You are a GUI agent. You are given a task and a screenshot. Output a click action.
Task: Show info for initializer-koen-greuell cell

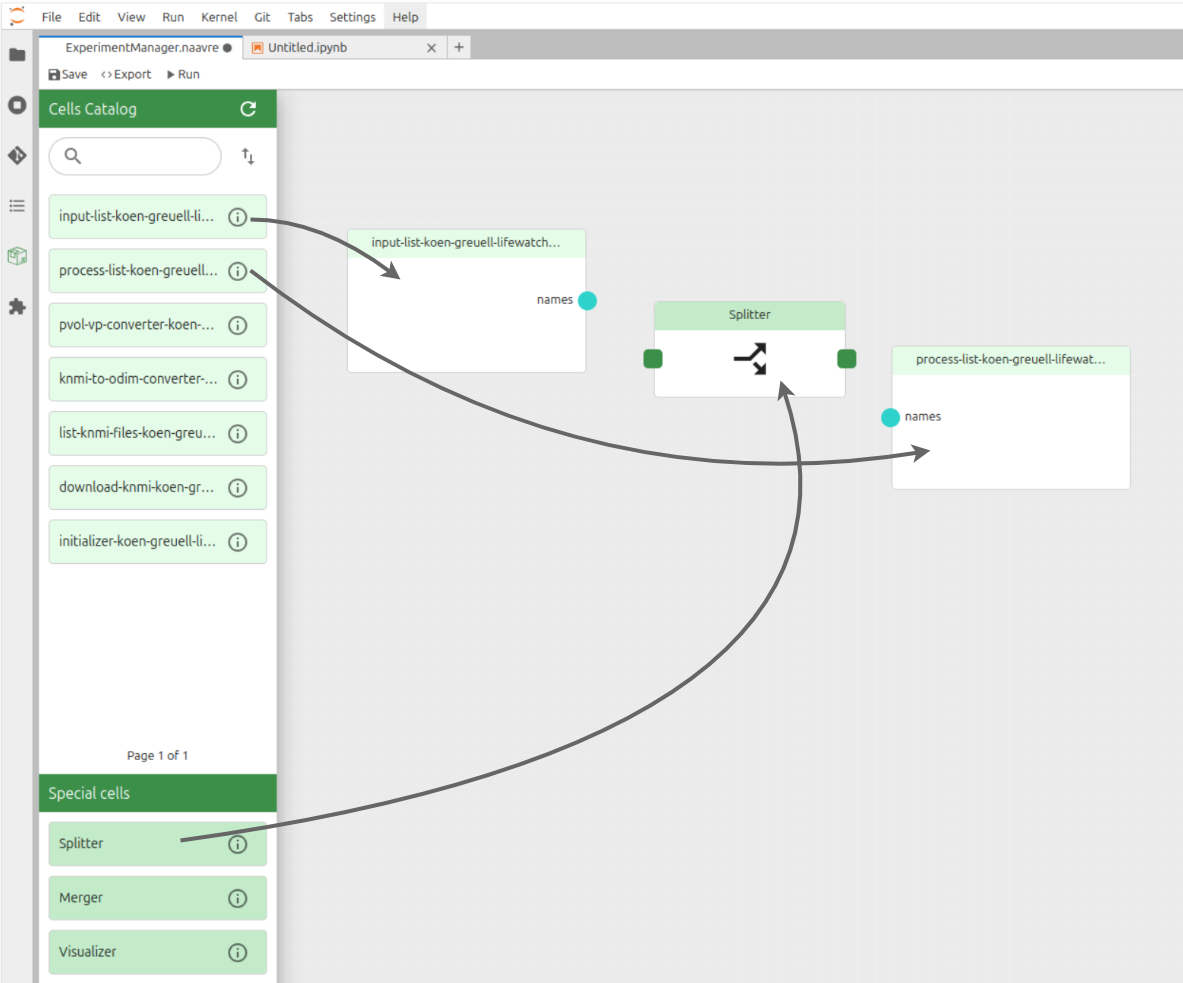238,542
